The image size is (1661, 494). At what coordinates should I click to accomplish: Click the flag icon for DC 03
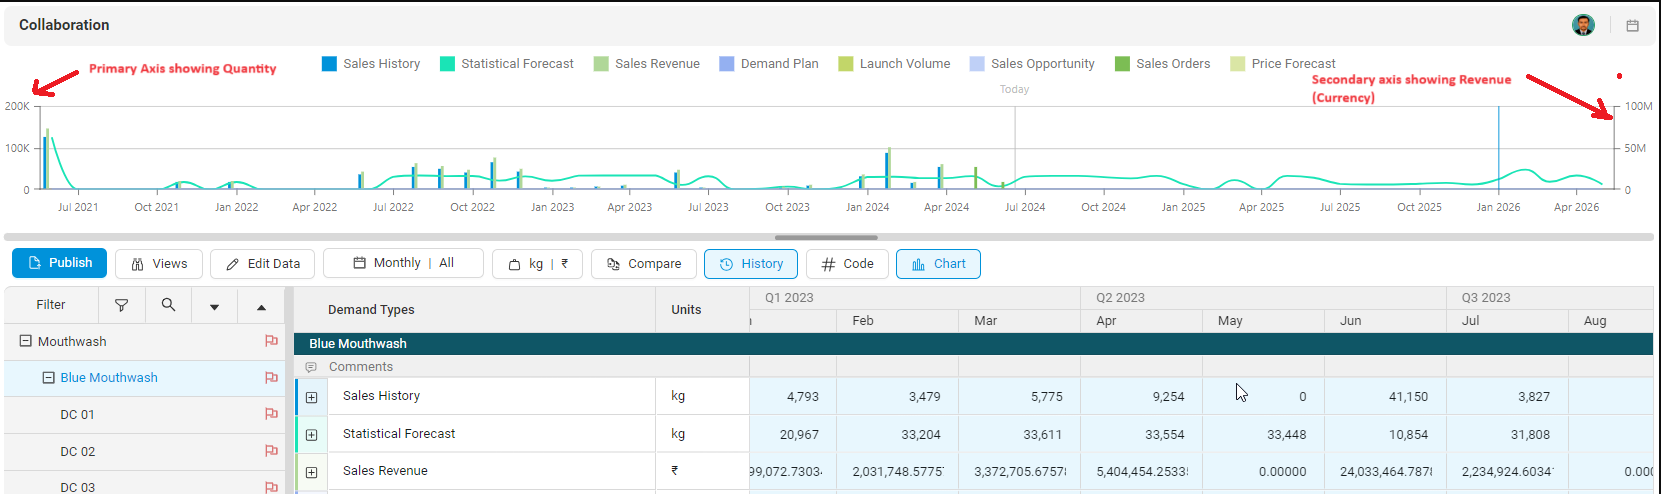(271, 487)
